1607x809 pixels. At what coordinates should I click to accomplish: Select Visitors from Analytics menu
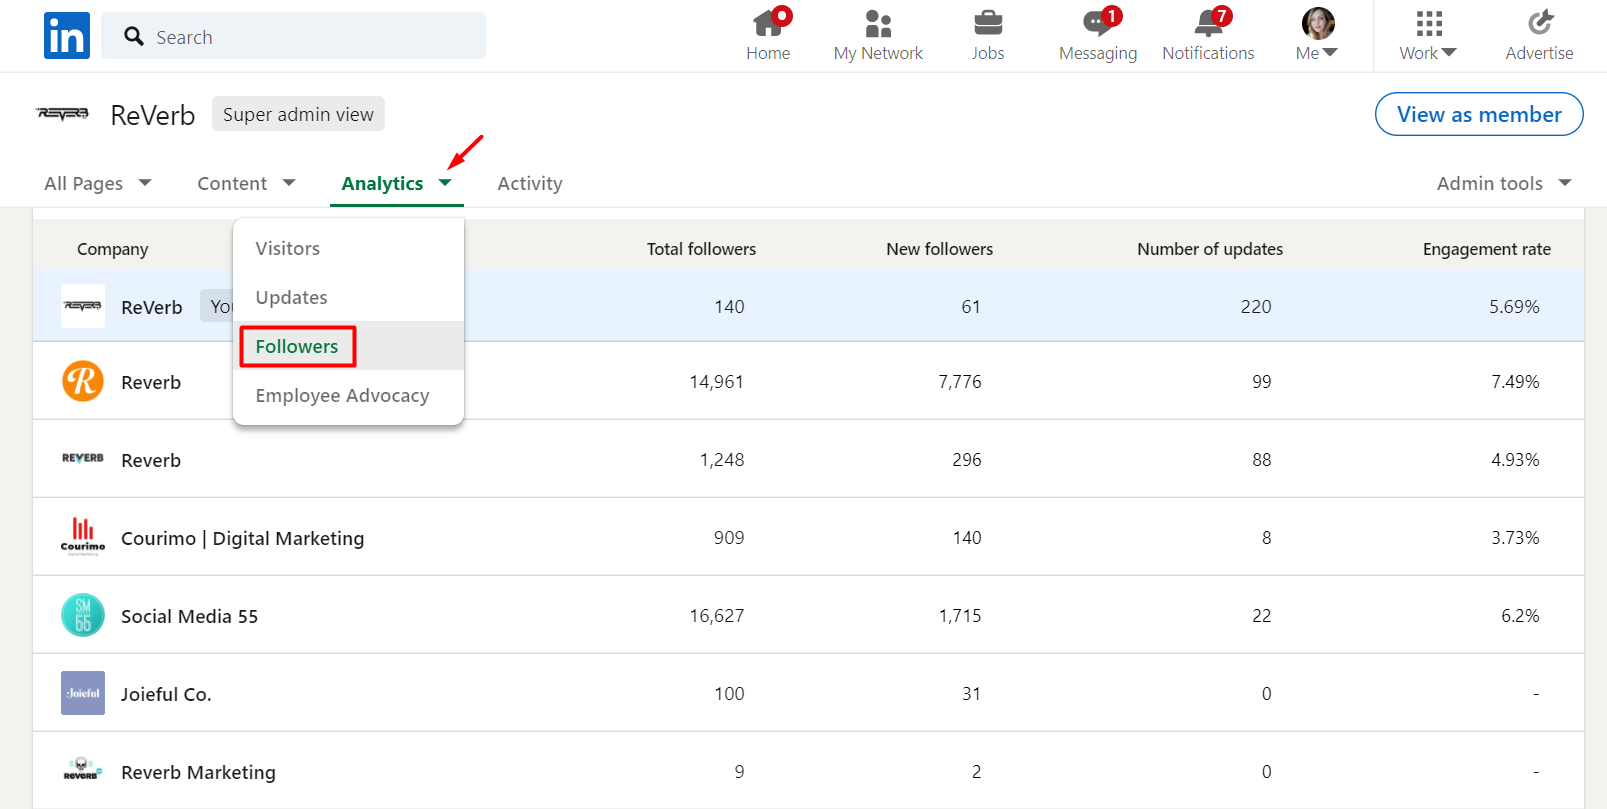(348, 248)
